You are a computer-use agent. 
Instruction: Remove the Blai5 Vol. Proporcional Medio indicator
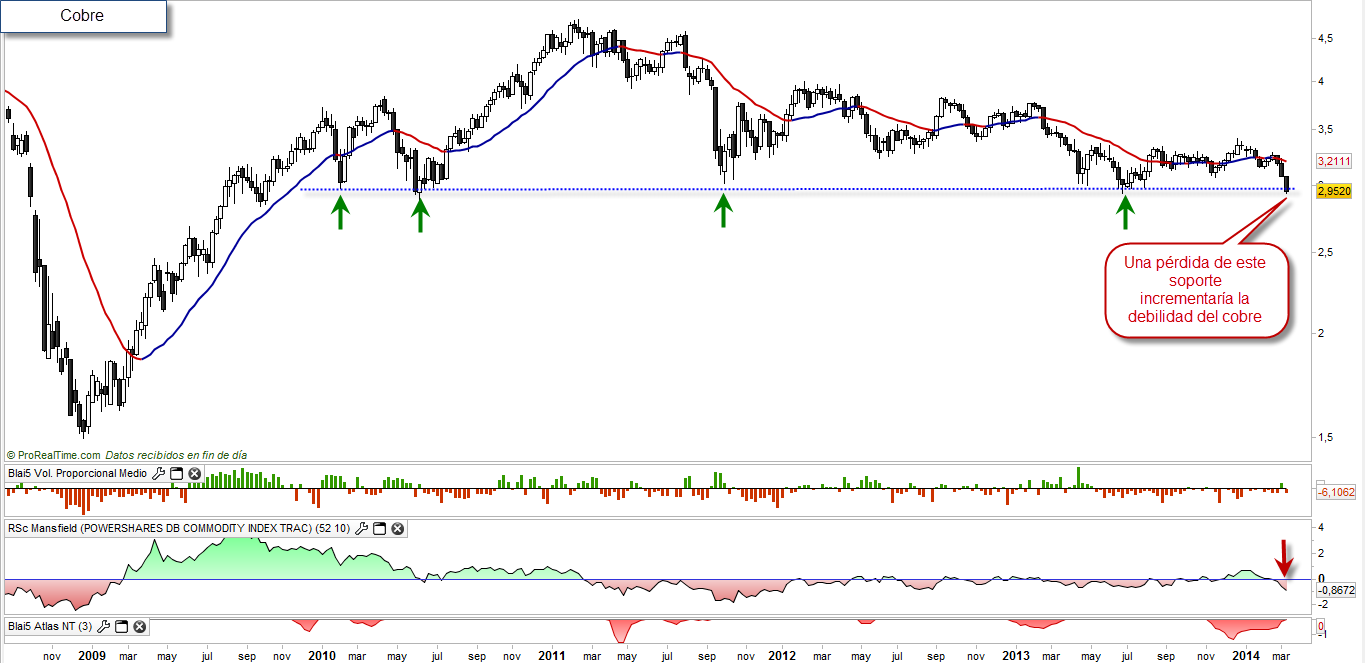point(194,473)
